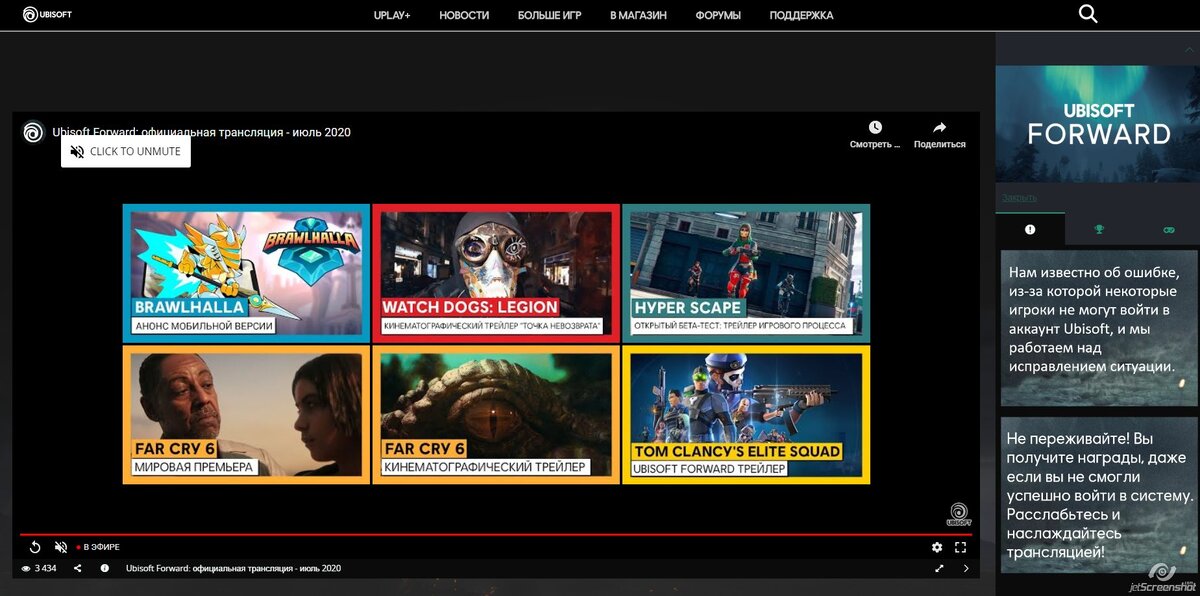Click the red video progress bar
The image size is (1200, 596).
[496, 535]
